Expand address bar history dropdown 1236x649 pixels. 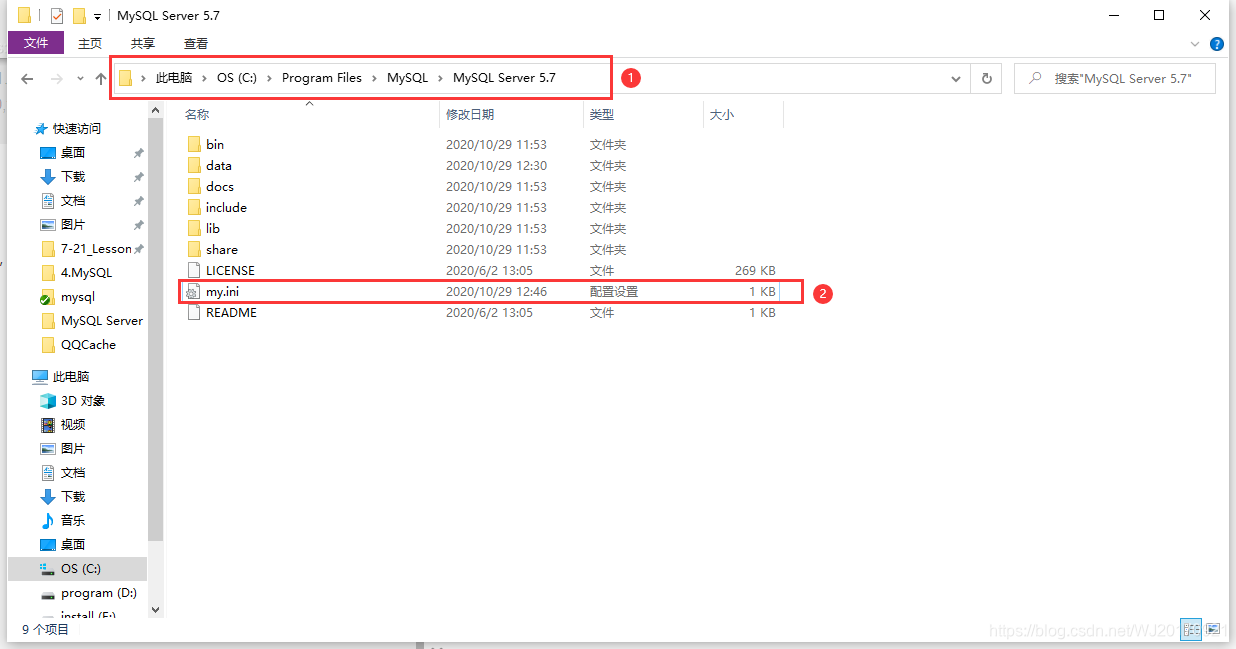[x=956, y=79]
